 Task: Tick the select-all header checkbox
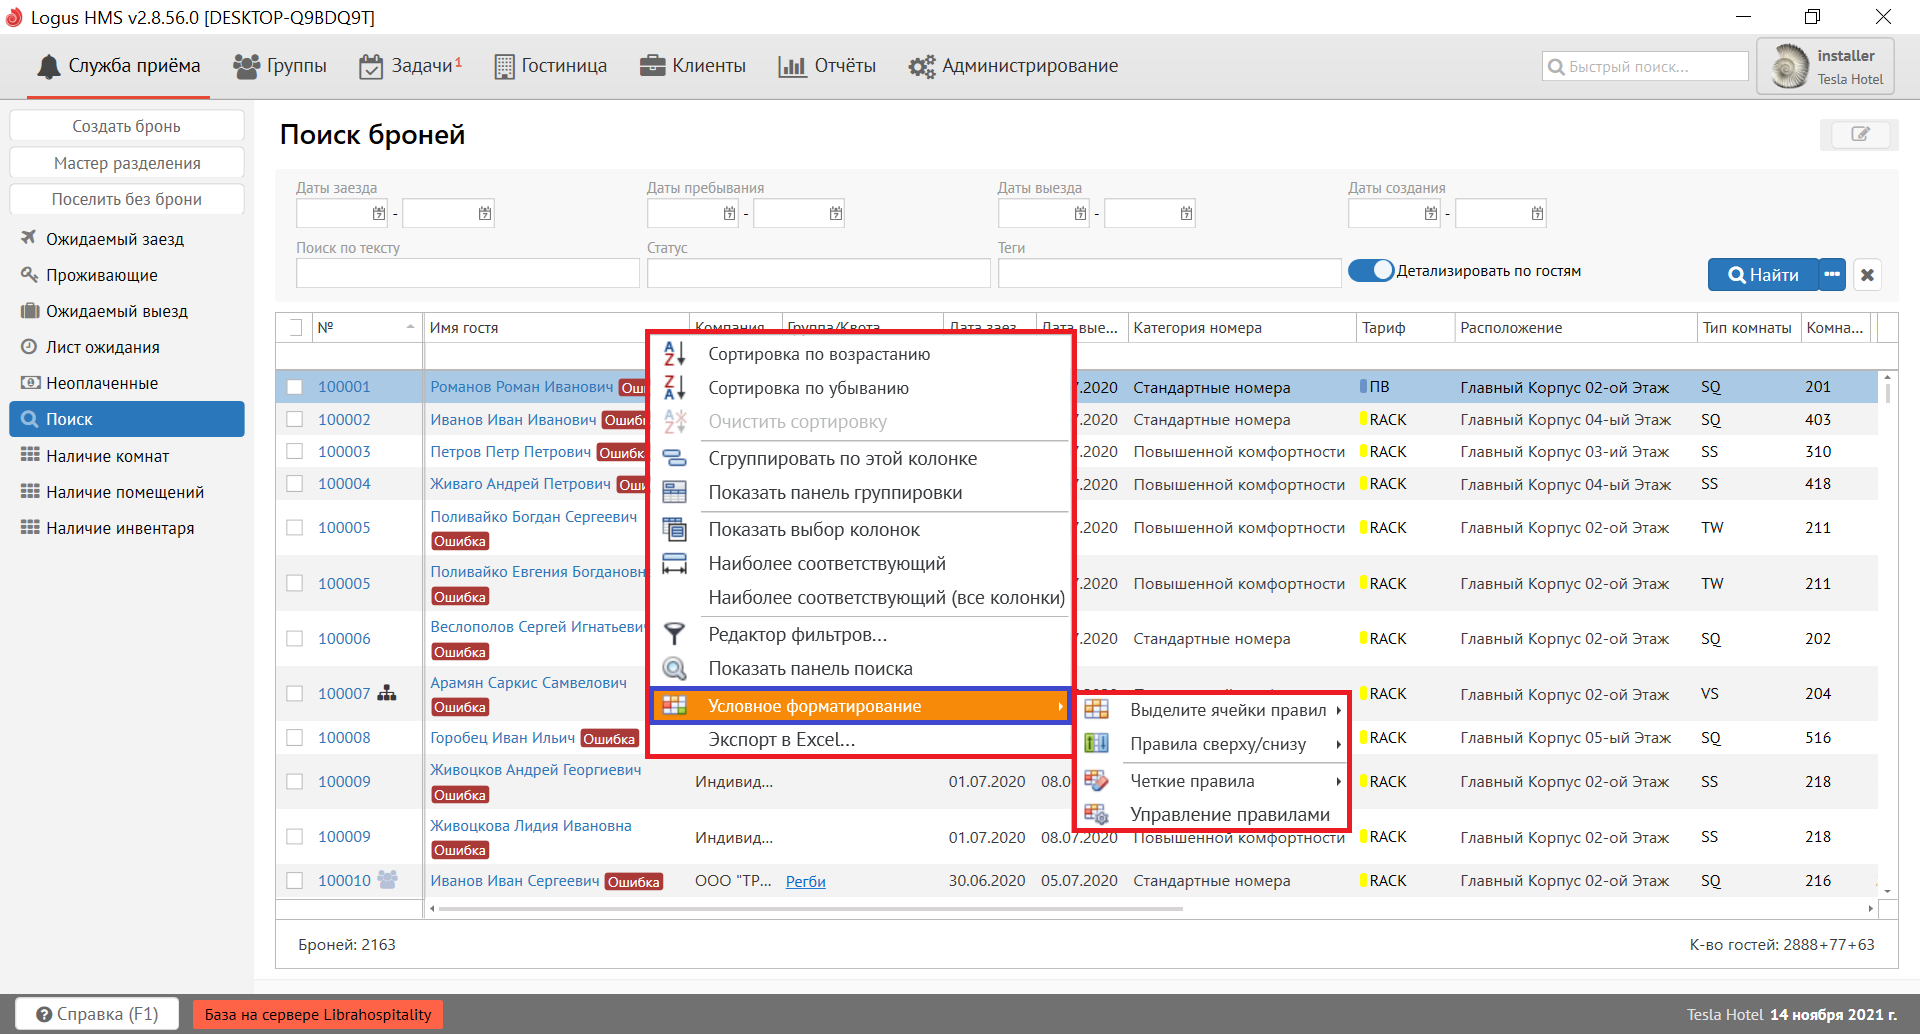click(x=295, y=327)
